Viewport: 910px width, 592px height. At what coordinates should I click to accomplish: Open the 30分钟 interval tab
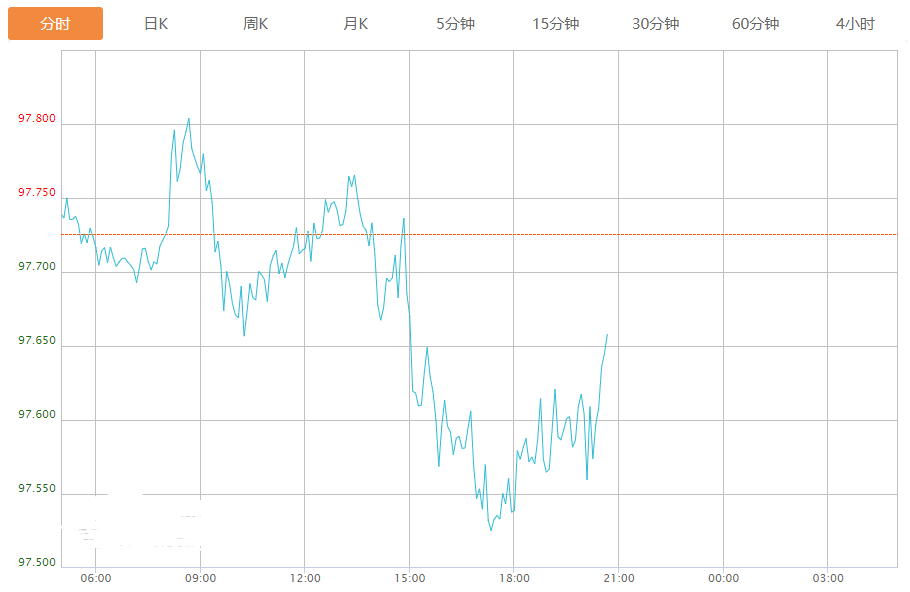click(x=656, y=24)
